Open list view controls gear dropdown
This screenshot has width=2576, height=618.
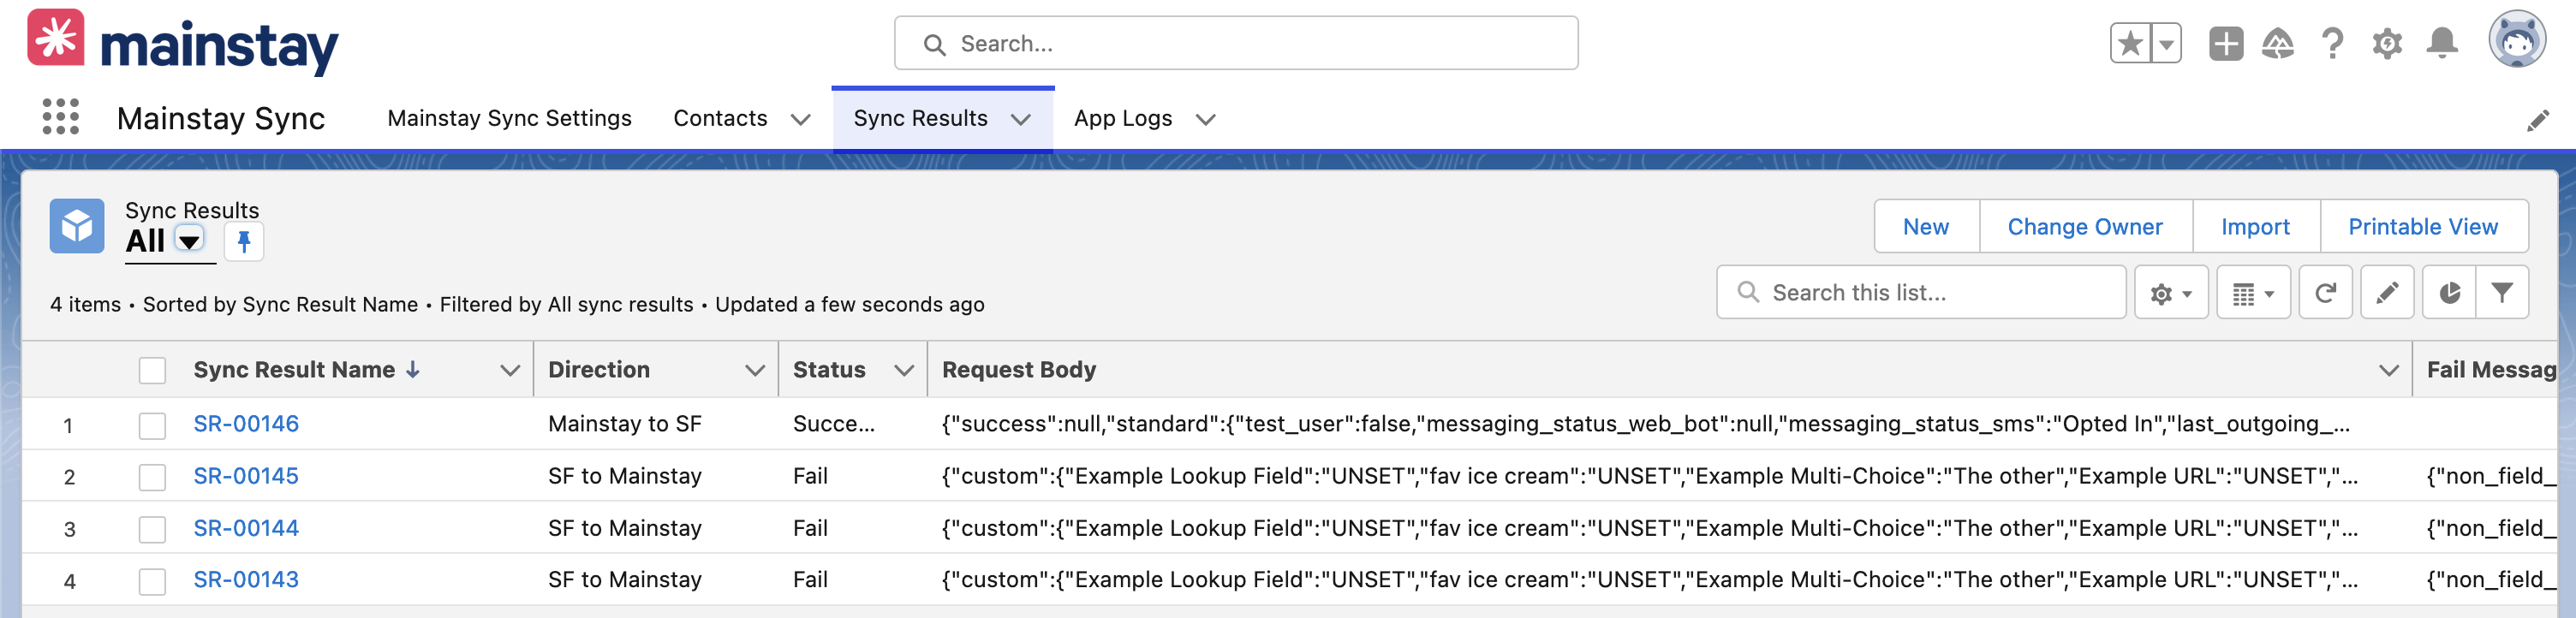2171,292
